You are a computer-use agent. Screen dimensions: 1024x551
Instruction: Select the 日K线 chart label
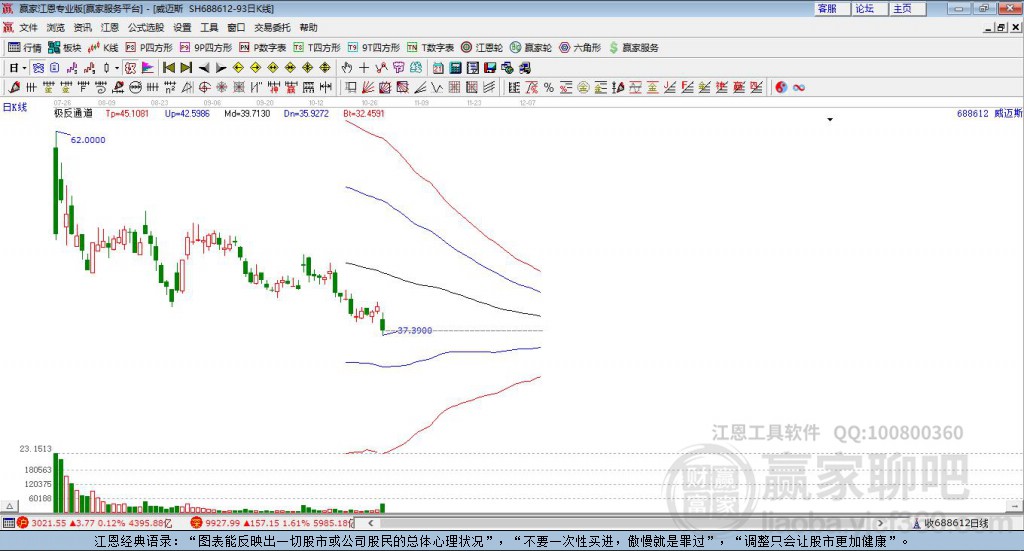pos(15,108)
